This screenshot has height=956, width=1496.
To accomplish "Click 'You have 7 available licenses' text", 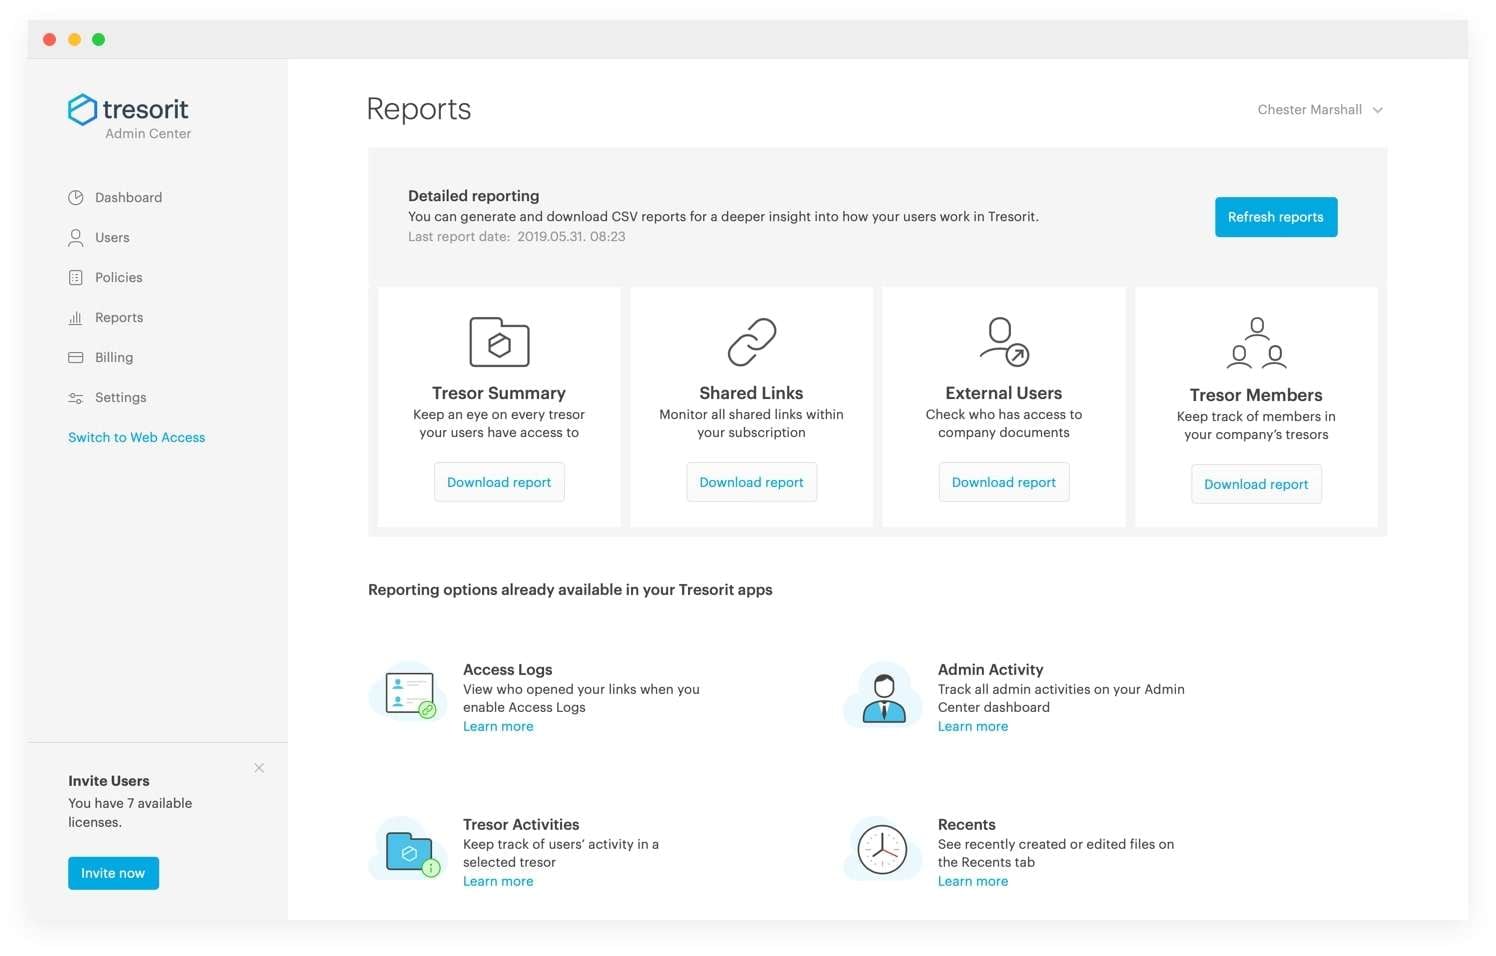I will (130, 813).
